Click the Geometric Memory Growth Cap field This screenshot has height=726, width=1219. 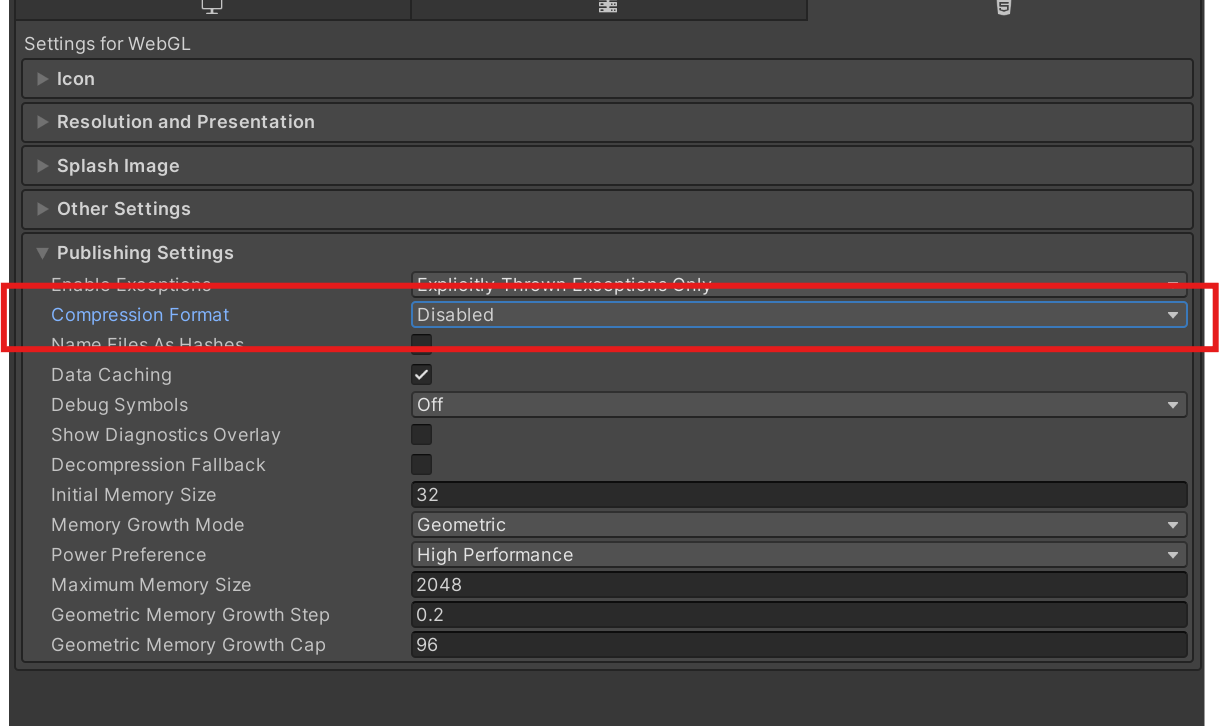(798, 645)
